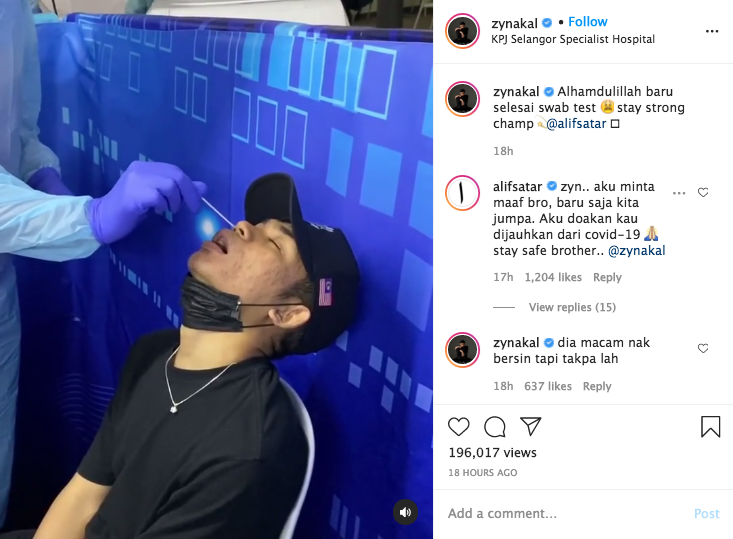Reply to alifsatar's comment

pos(607,277)
